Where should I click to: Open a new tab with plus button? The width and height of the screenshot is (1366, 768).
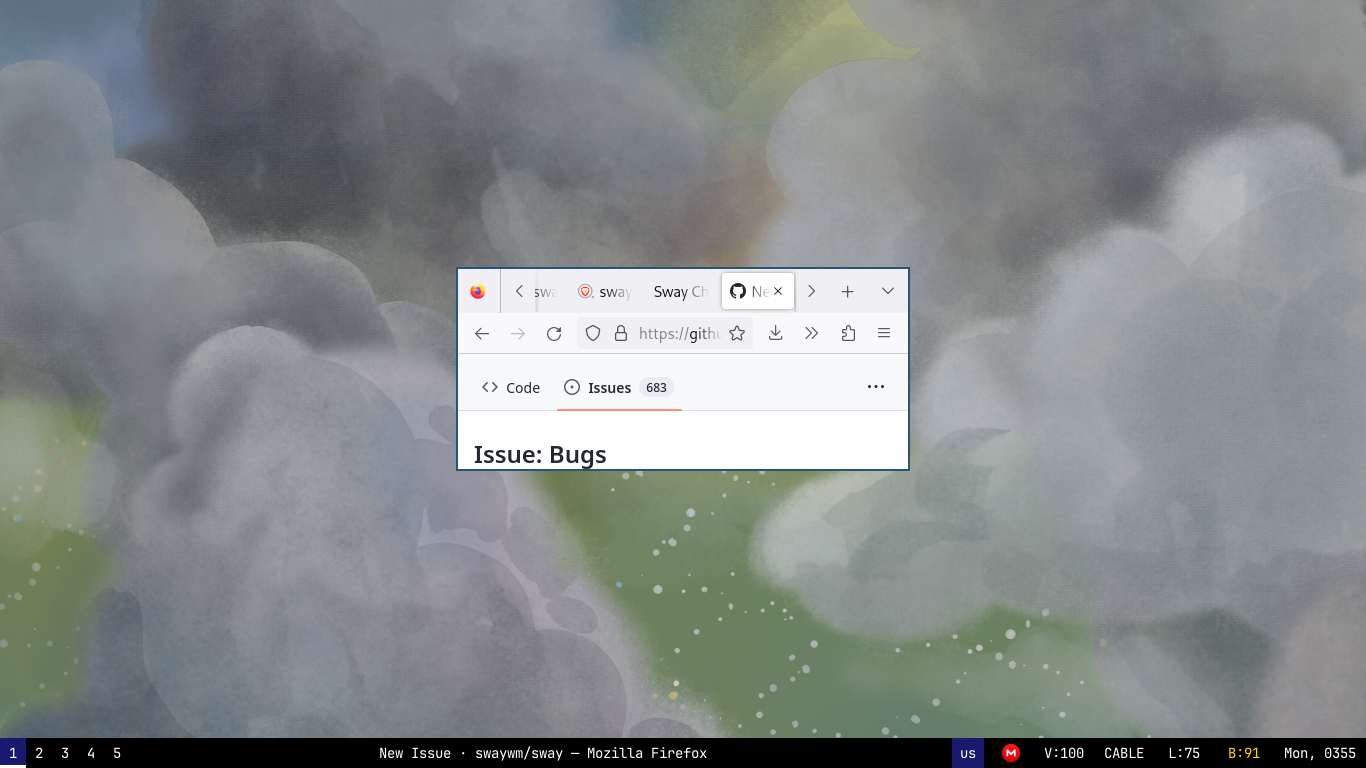[847, 291]
